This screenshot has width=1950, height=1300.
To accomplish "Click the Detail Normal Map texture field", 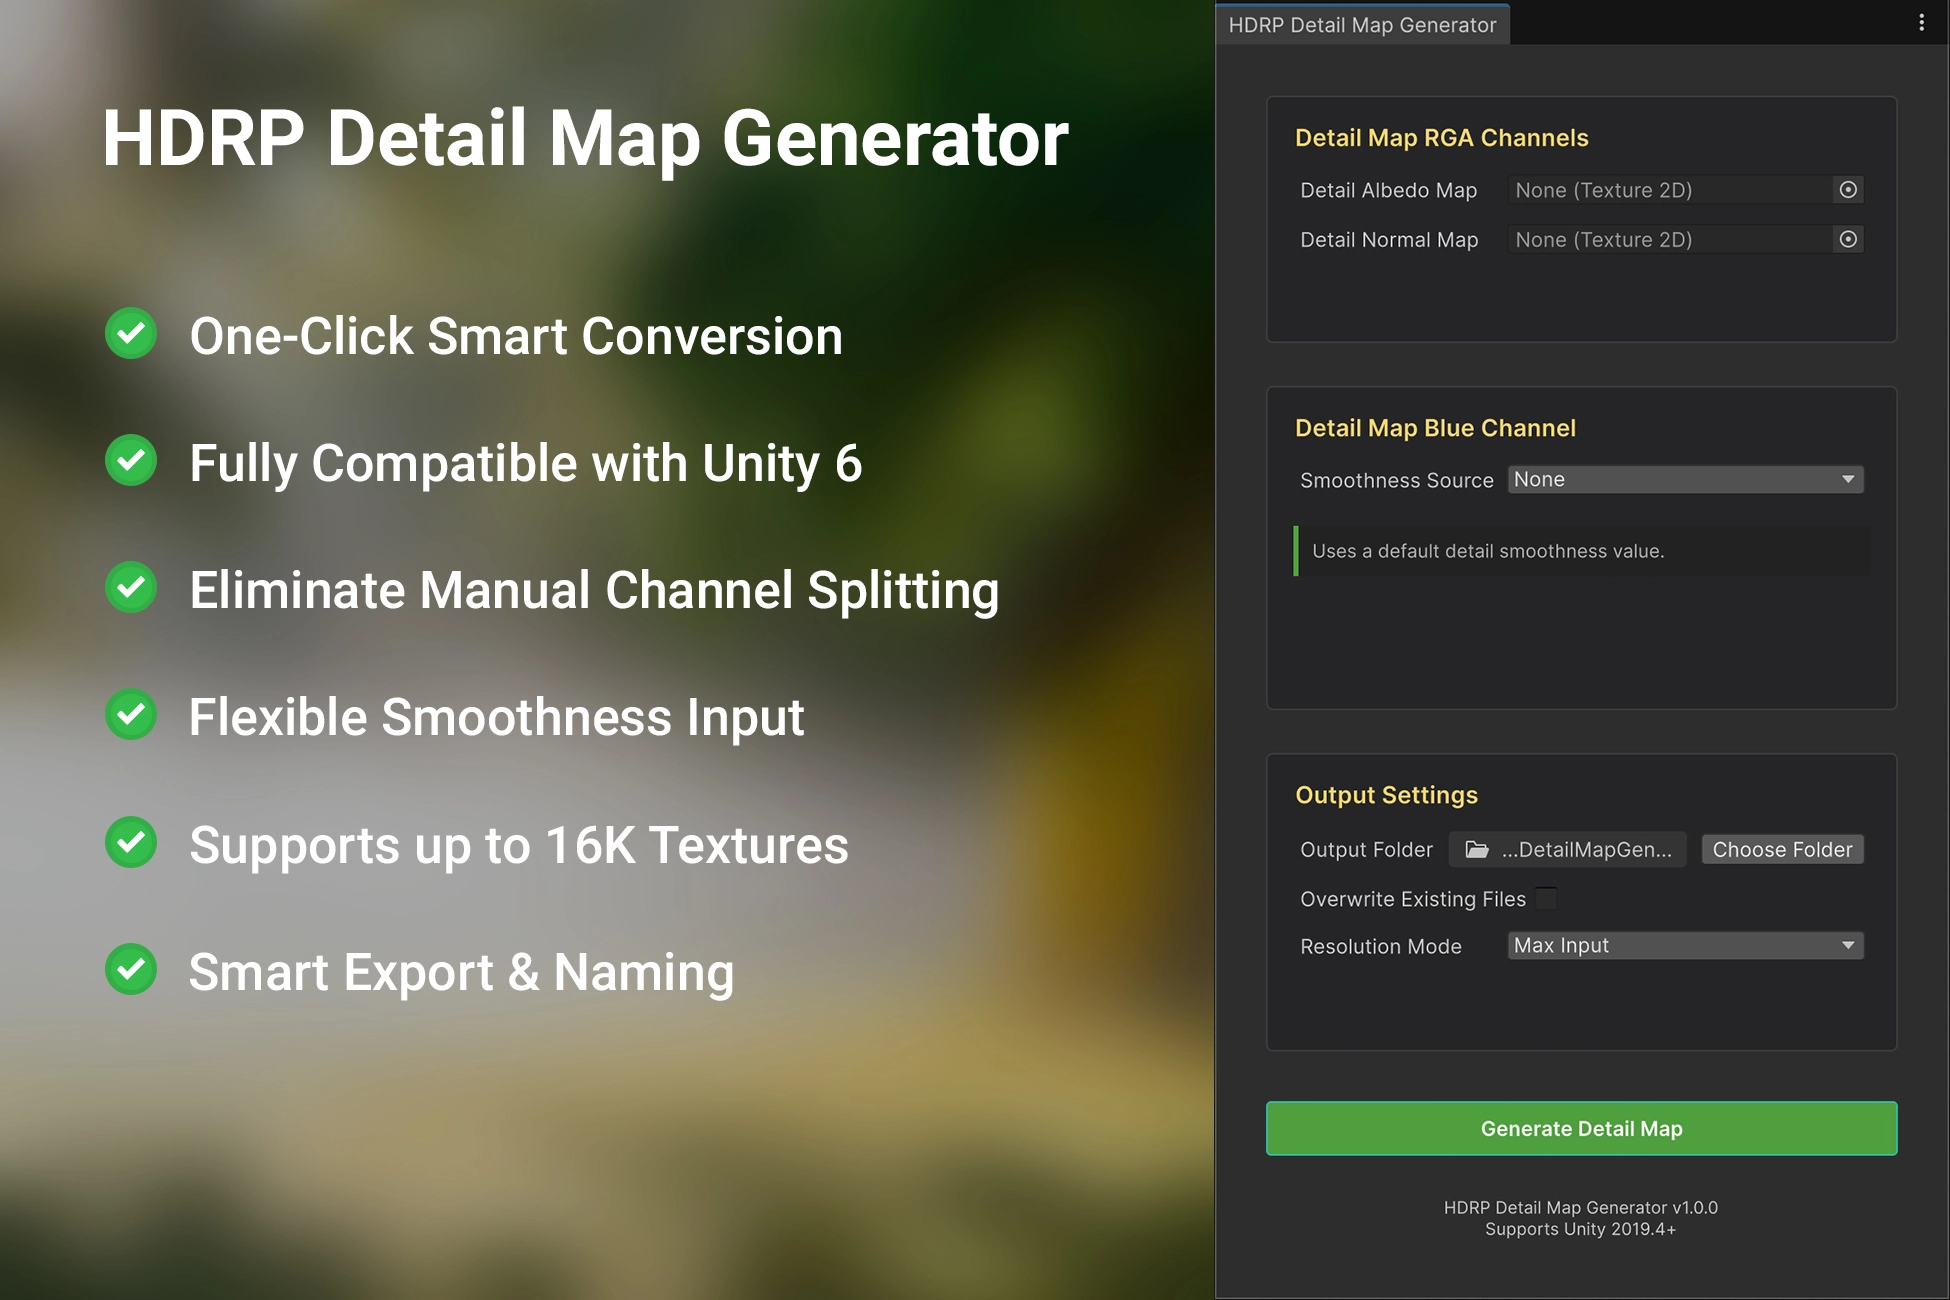I will pos(1668,240).
